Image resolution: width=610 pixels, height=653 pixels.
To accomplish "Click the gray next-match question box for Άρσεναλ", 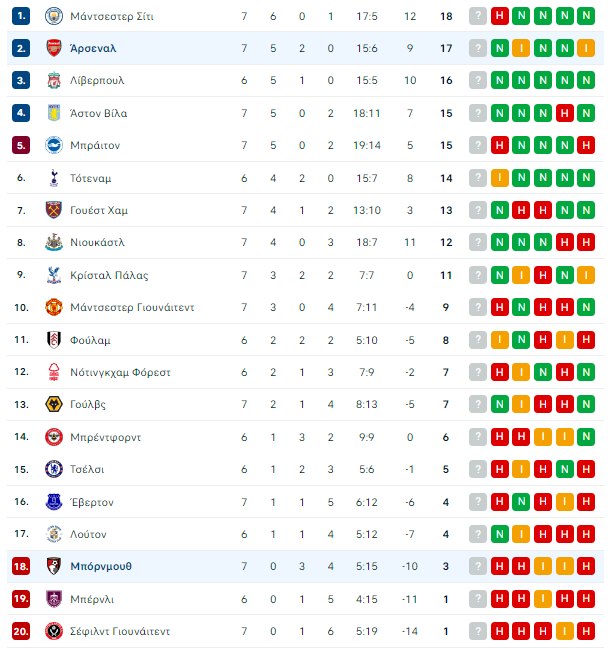I will click(478, 48).
